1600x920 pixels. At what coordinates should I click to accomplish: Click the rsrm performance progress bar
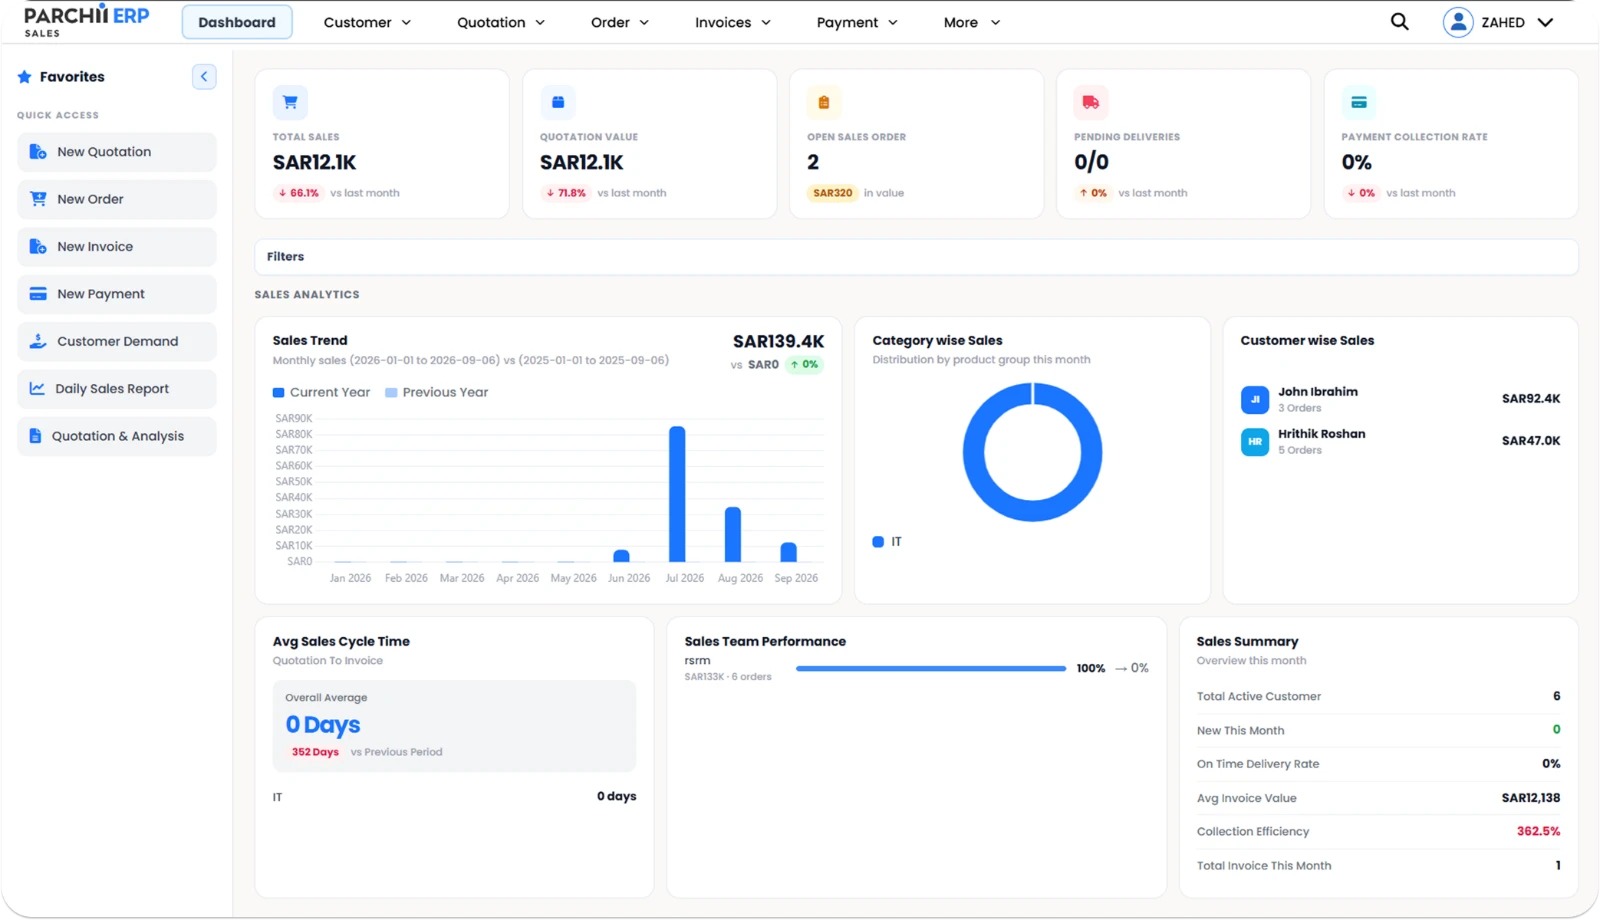(x=931, y=669)
